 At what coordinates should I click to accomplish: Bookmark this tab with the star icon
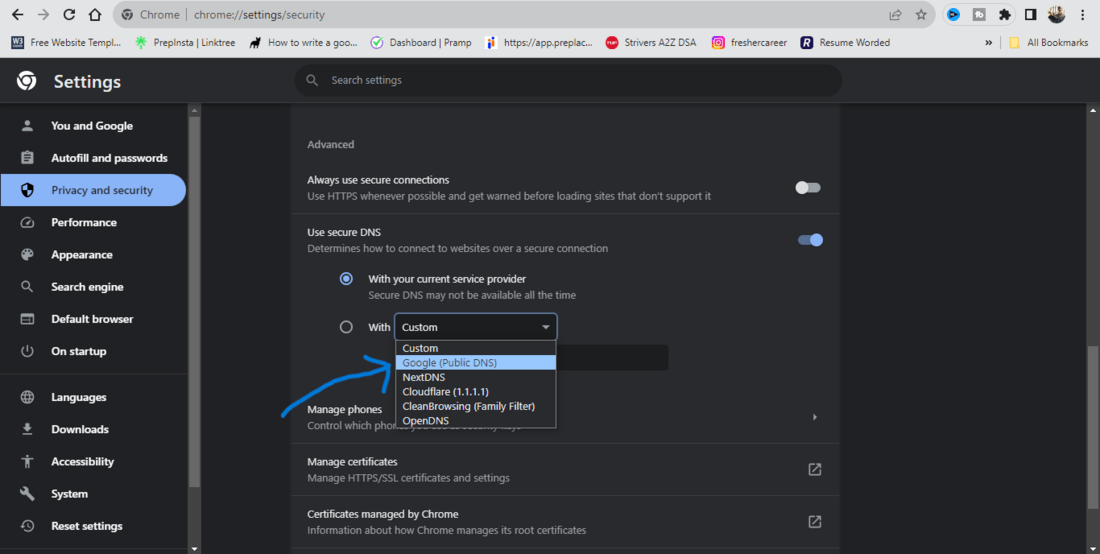[921, 15]
